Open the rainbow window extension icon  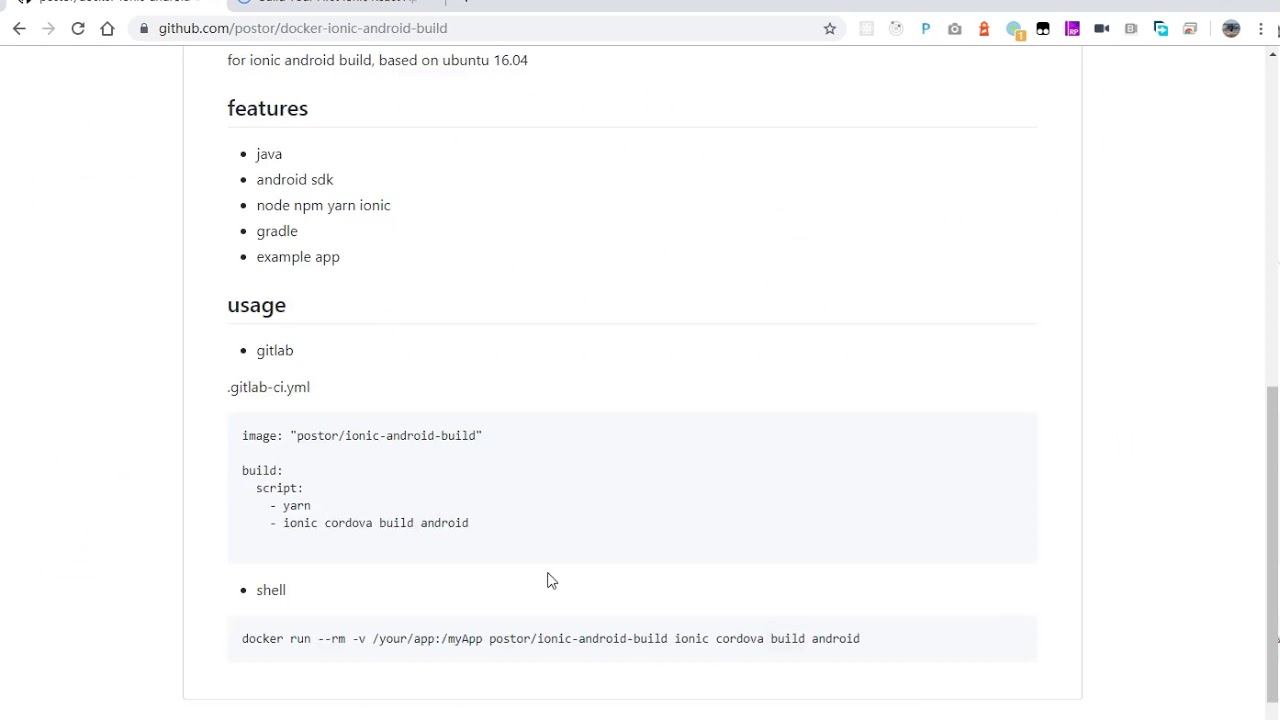pos(1190,29)
